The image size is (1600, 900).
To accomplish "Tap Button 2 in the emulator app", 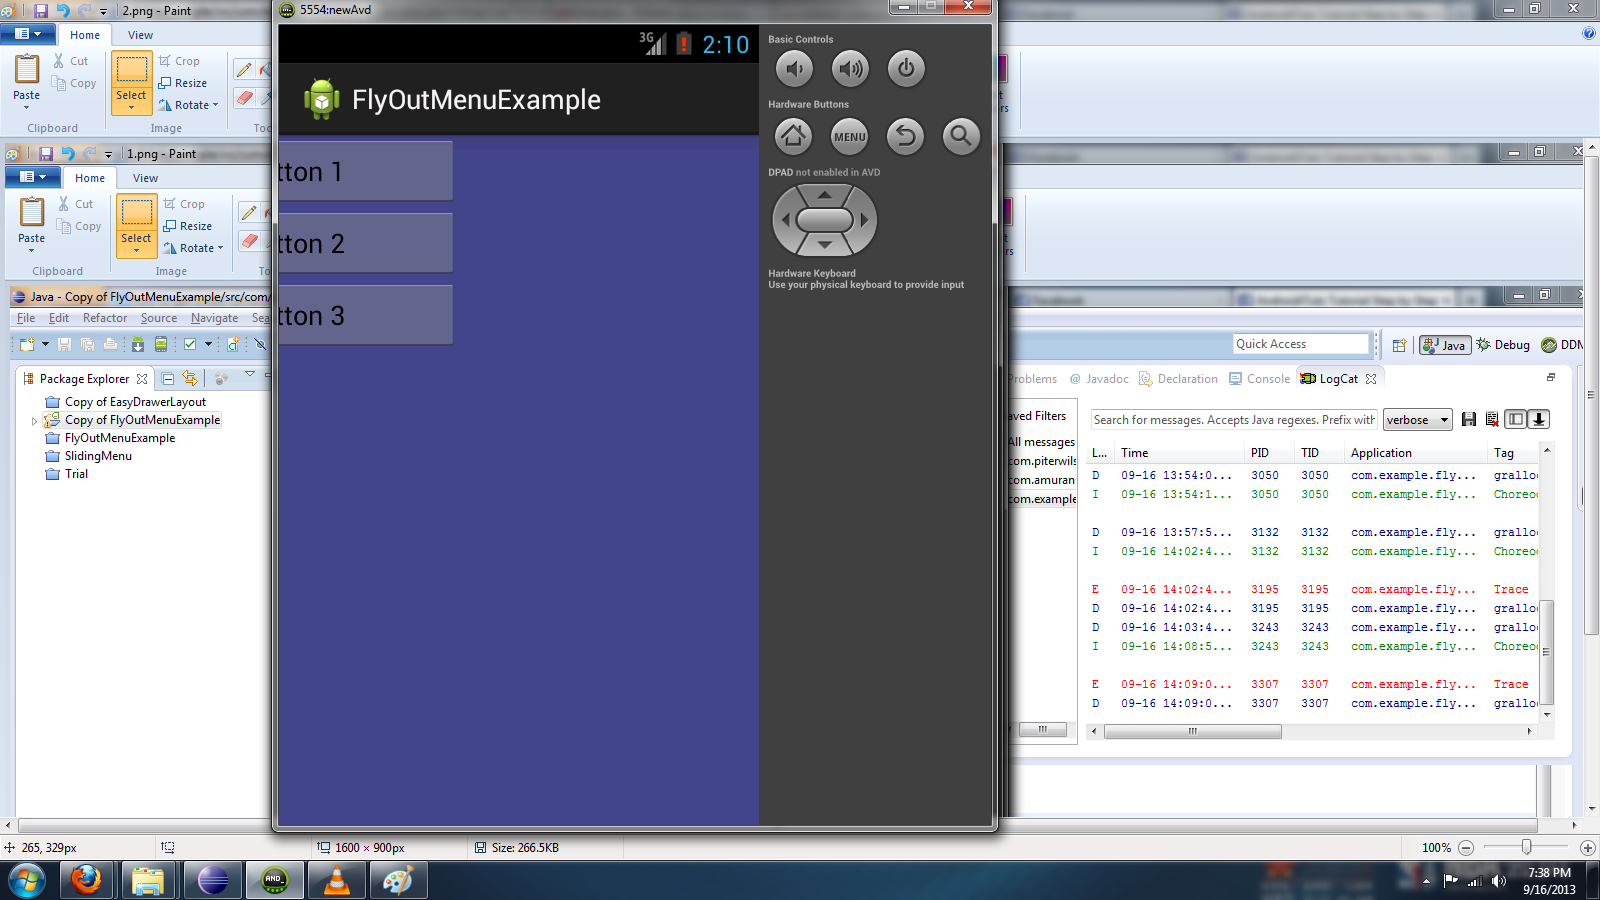I will 365,243.
